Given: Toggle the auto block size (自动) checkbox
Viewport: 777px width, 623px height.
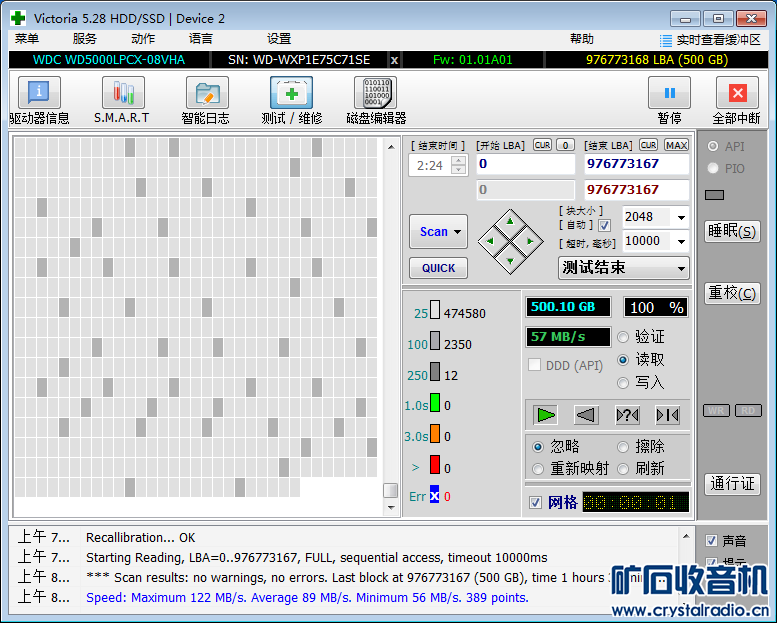Looking at the screenshot, I should [604, 226].
